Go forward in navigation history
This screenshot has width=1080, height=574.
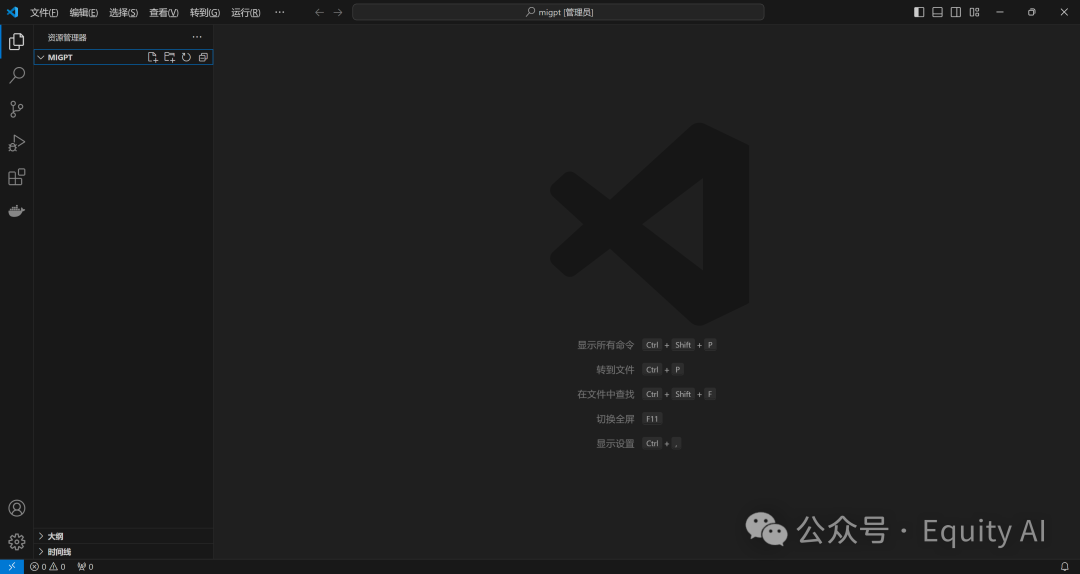338,12
